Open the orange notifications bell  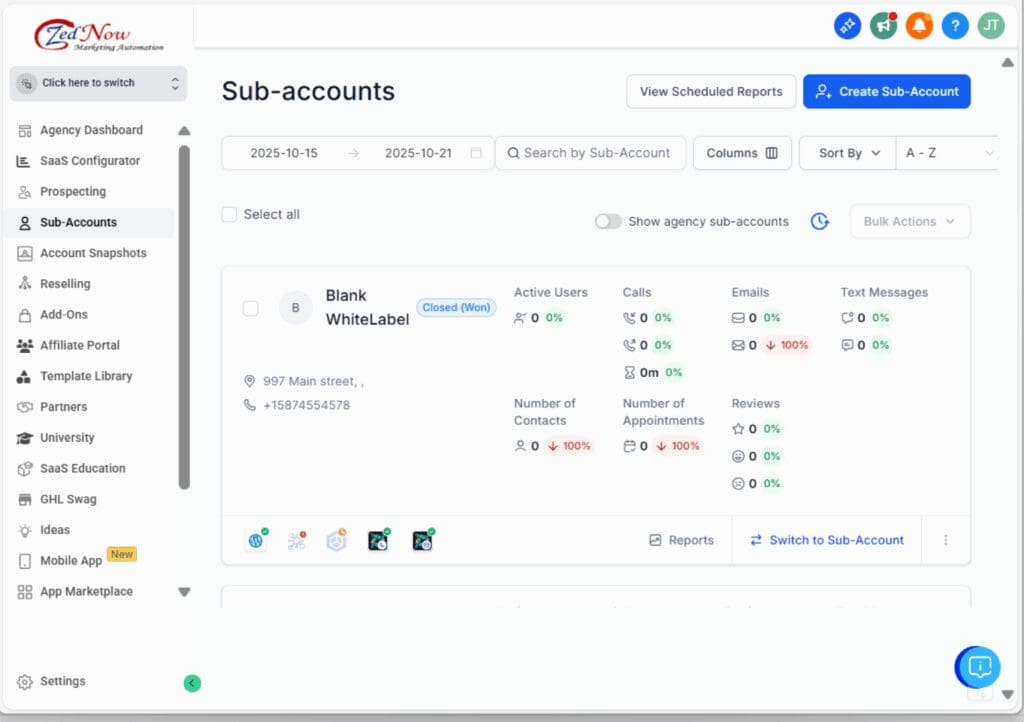pyautogui.click(x=919, y=26)
